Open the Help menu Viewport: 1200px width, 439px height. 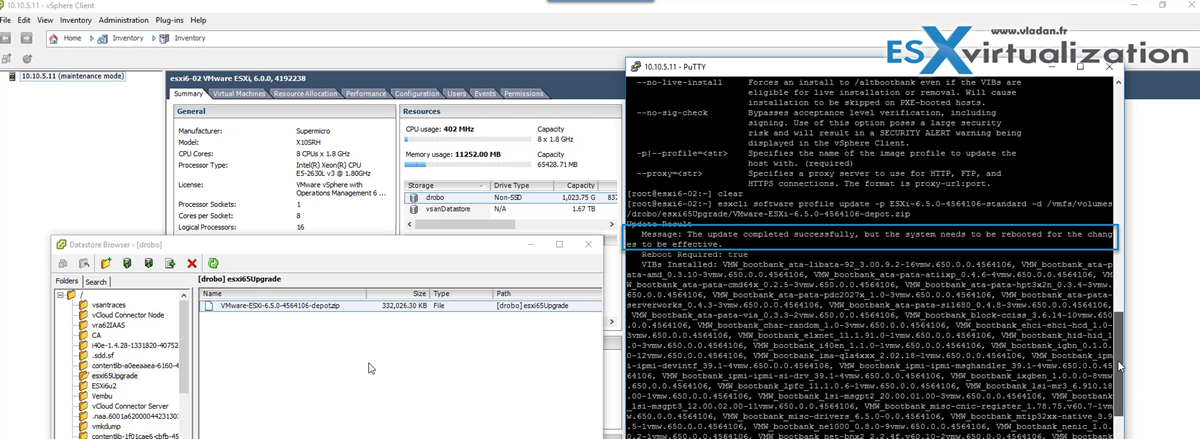[x=198, y=20]
